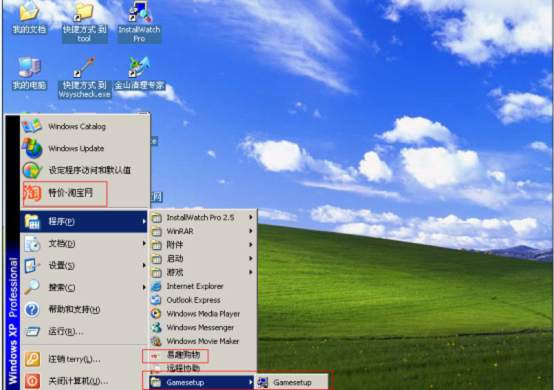
Task: Click the Windows Media Player icon
Action: pos(156,314)
